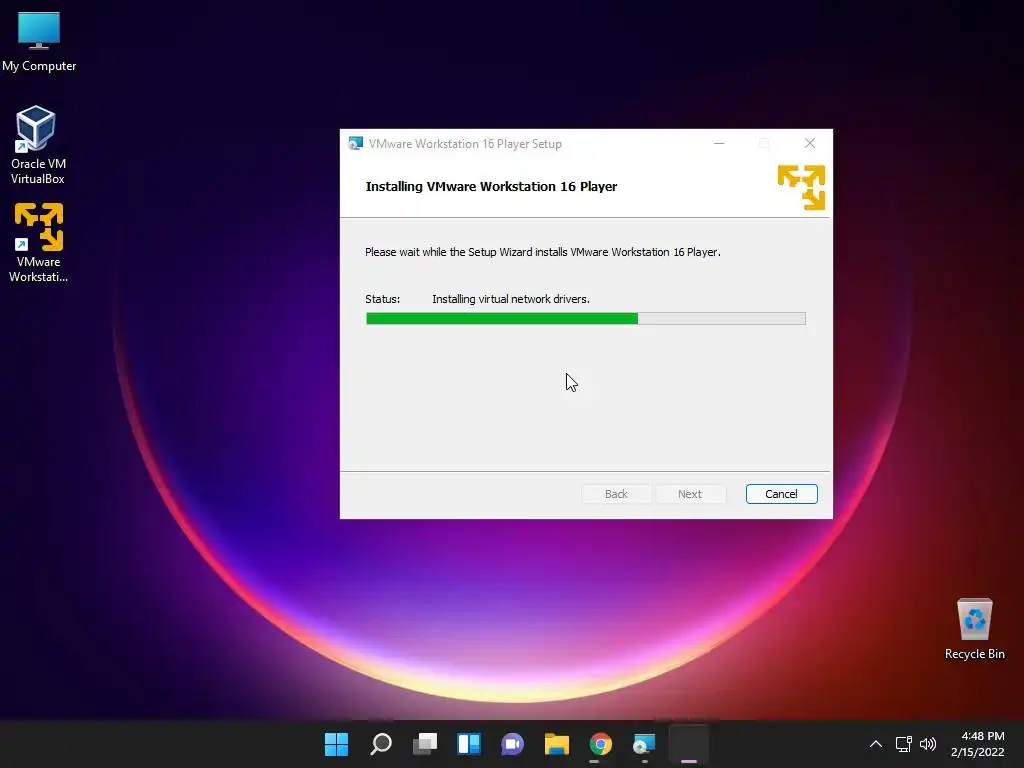Click Cancel to abort installation
1024x768 pixels.
781,494
